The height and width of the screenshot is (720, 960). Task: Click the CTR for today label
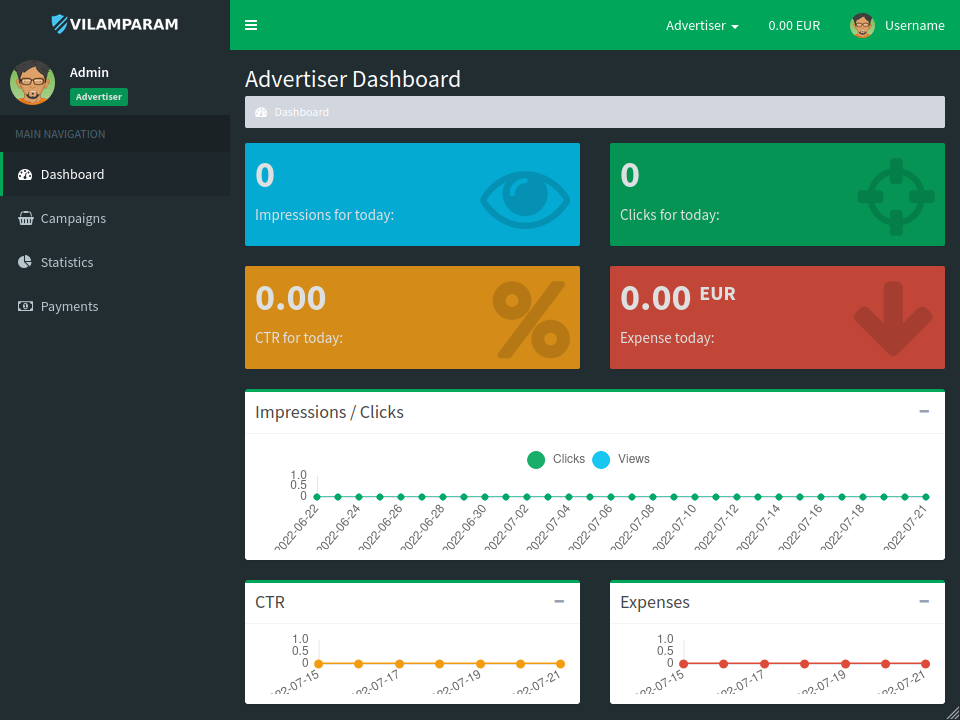click(299, 338)
